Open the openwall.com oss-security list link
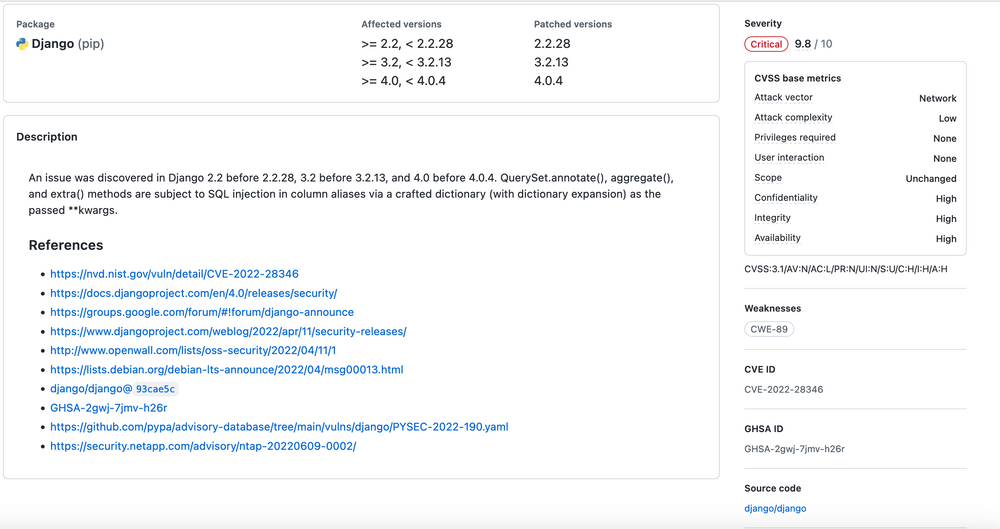Screen dimensions: 1000x529 192,351
